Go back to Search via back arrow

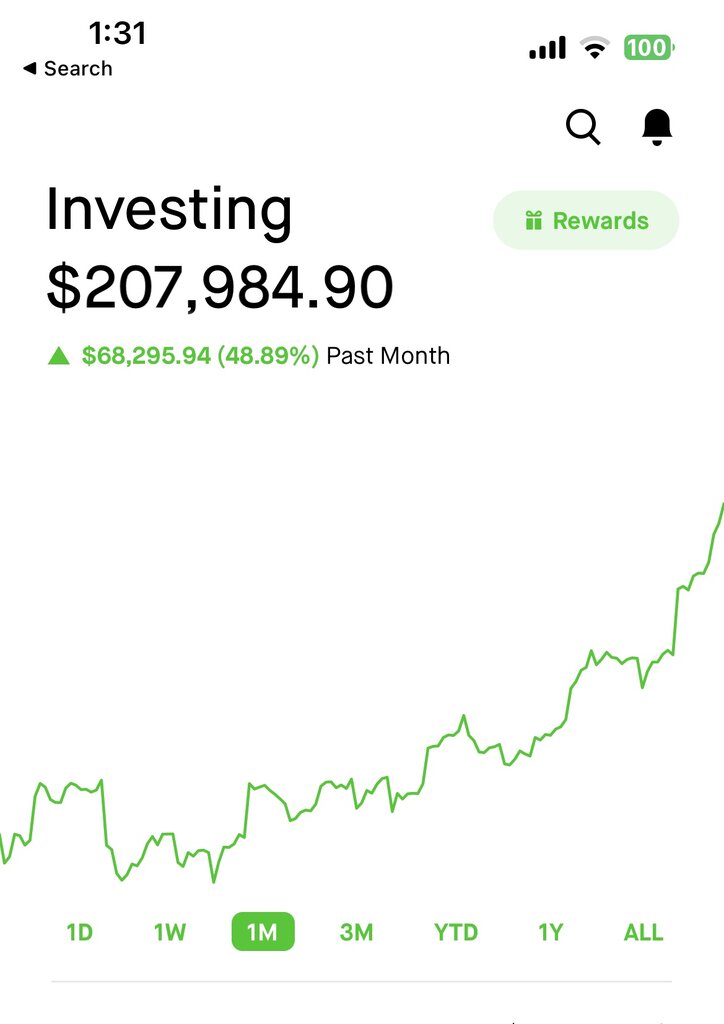(x=30, y=69)
